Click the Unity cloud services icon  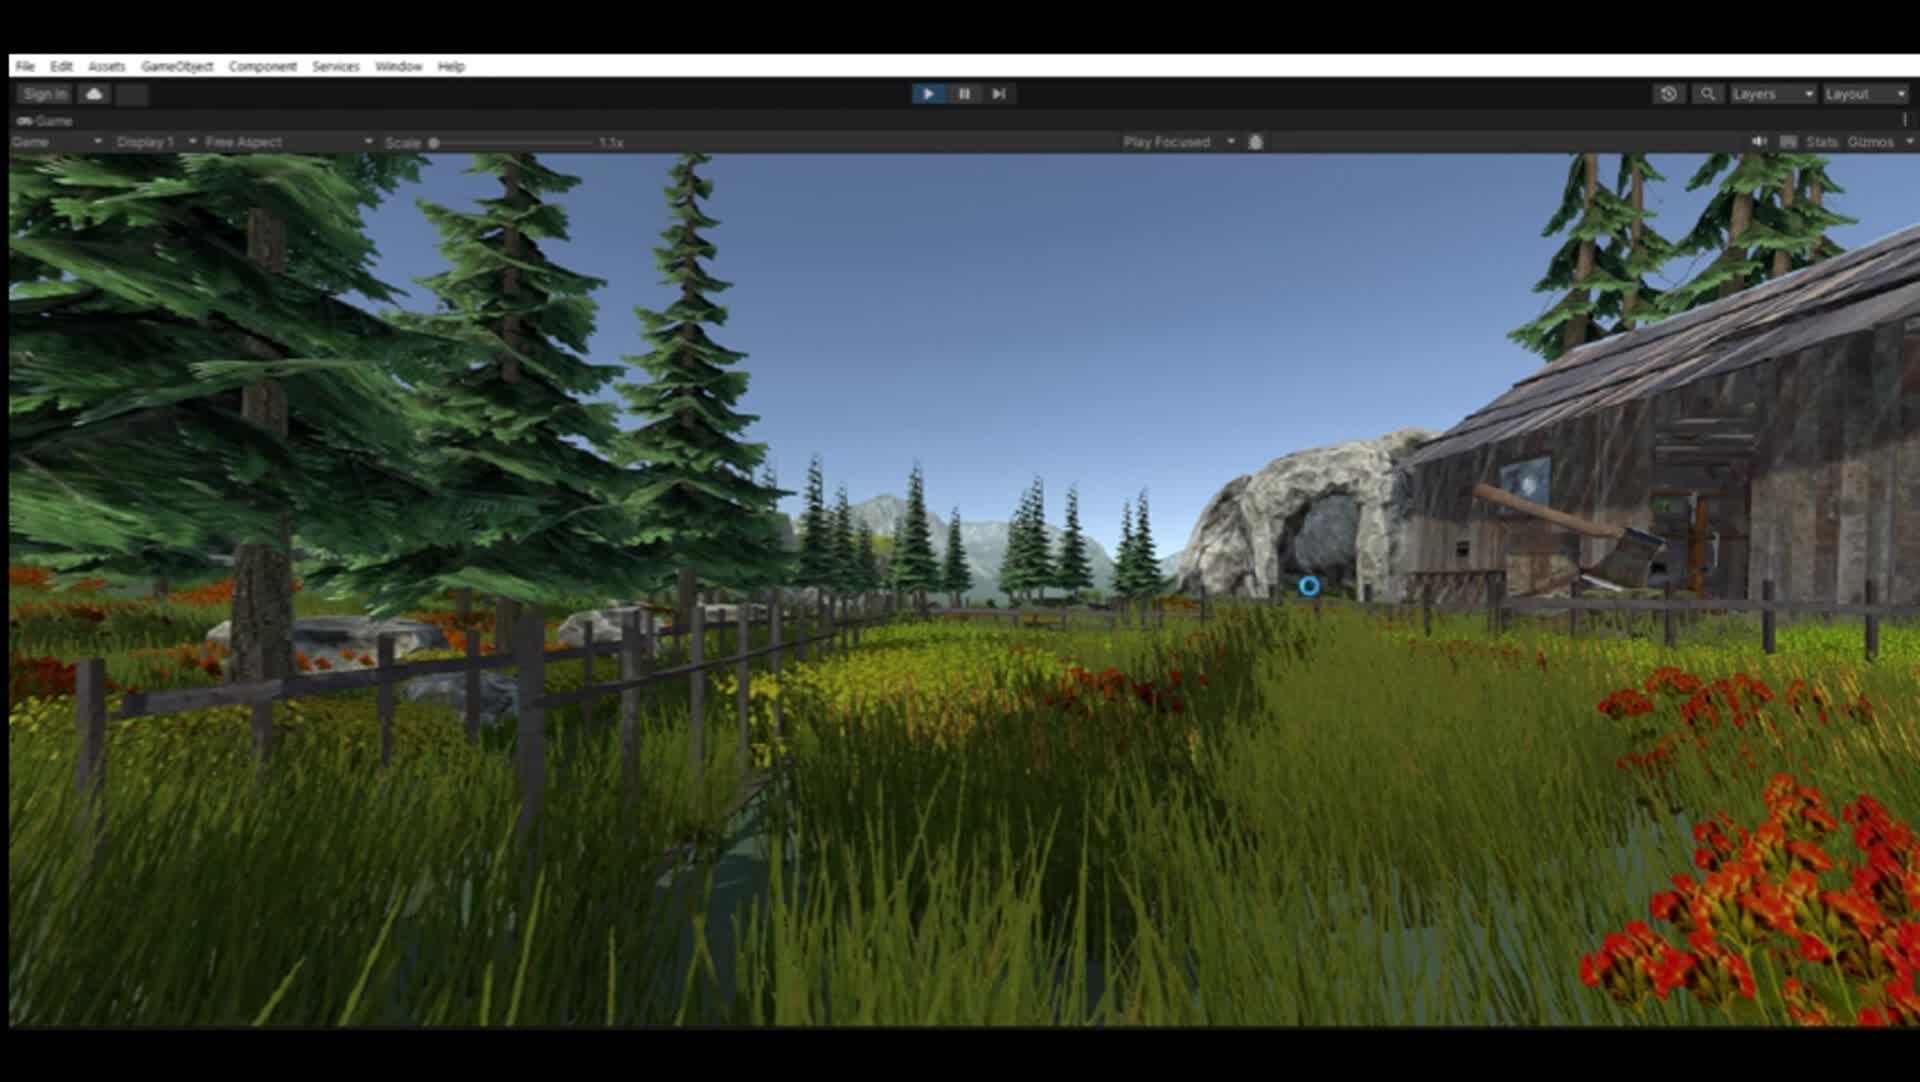coord(93,93)
